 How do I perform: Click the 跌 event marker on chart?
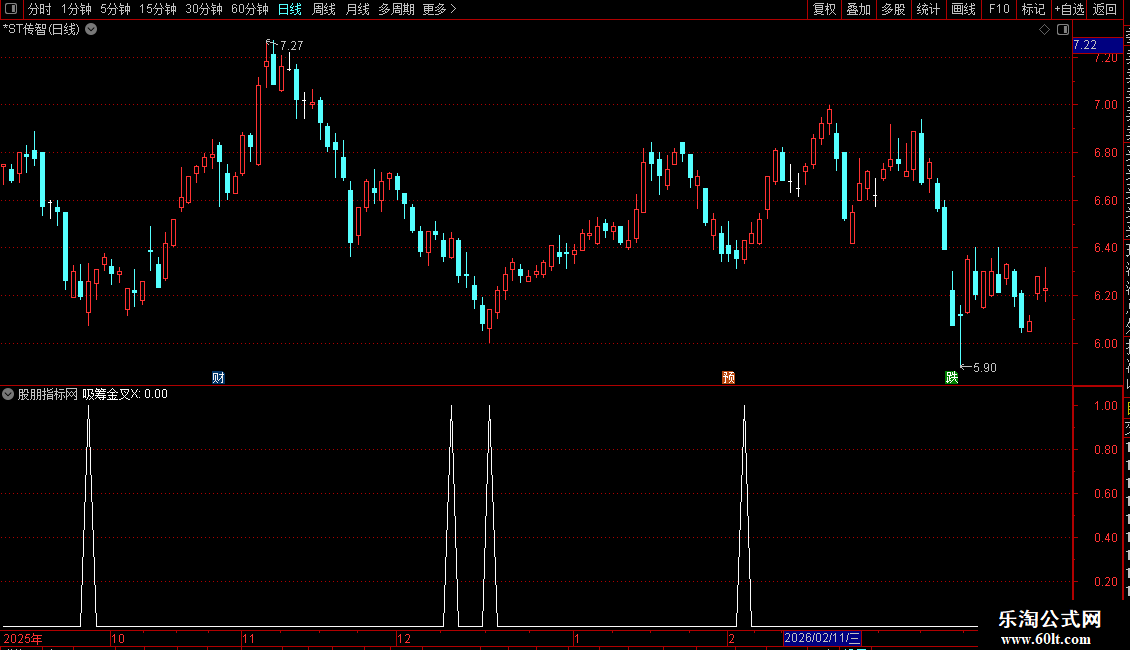coord(952,378)
